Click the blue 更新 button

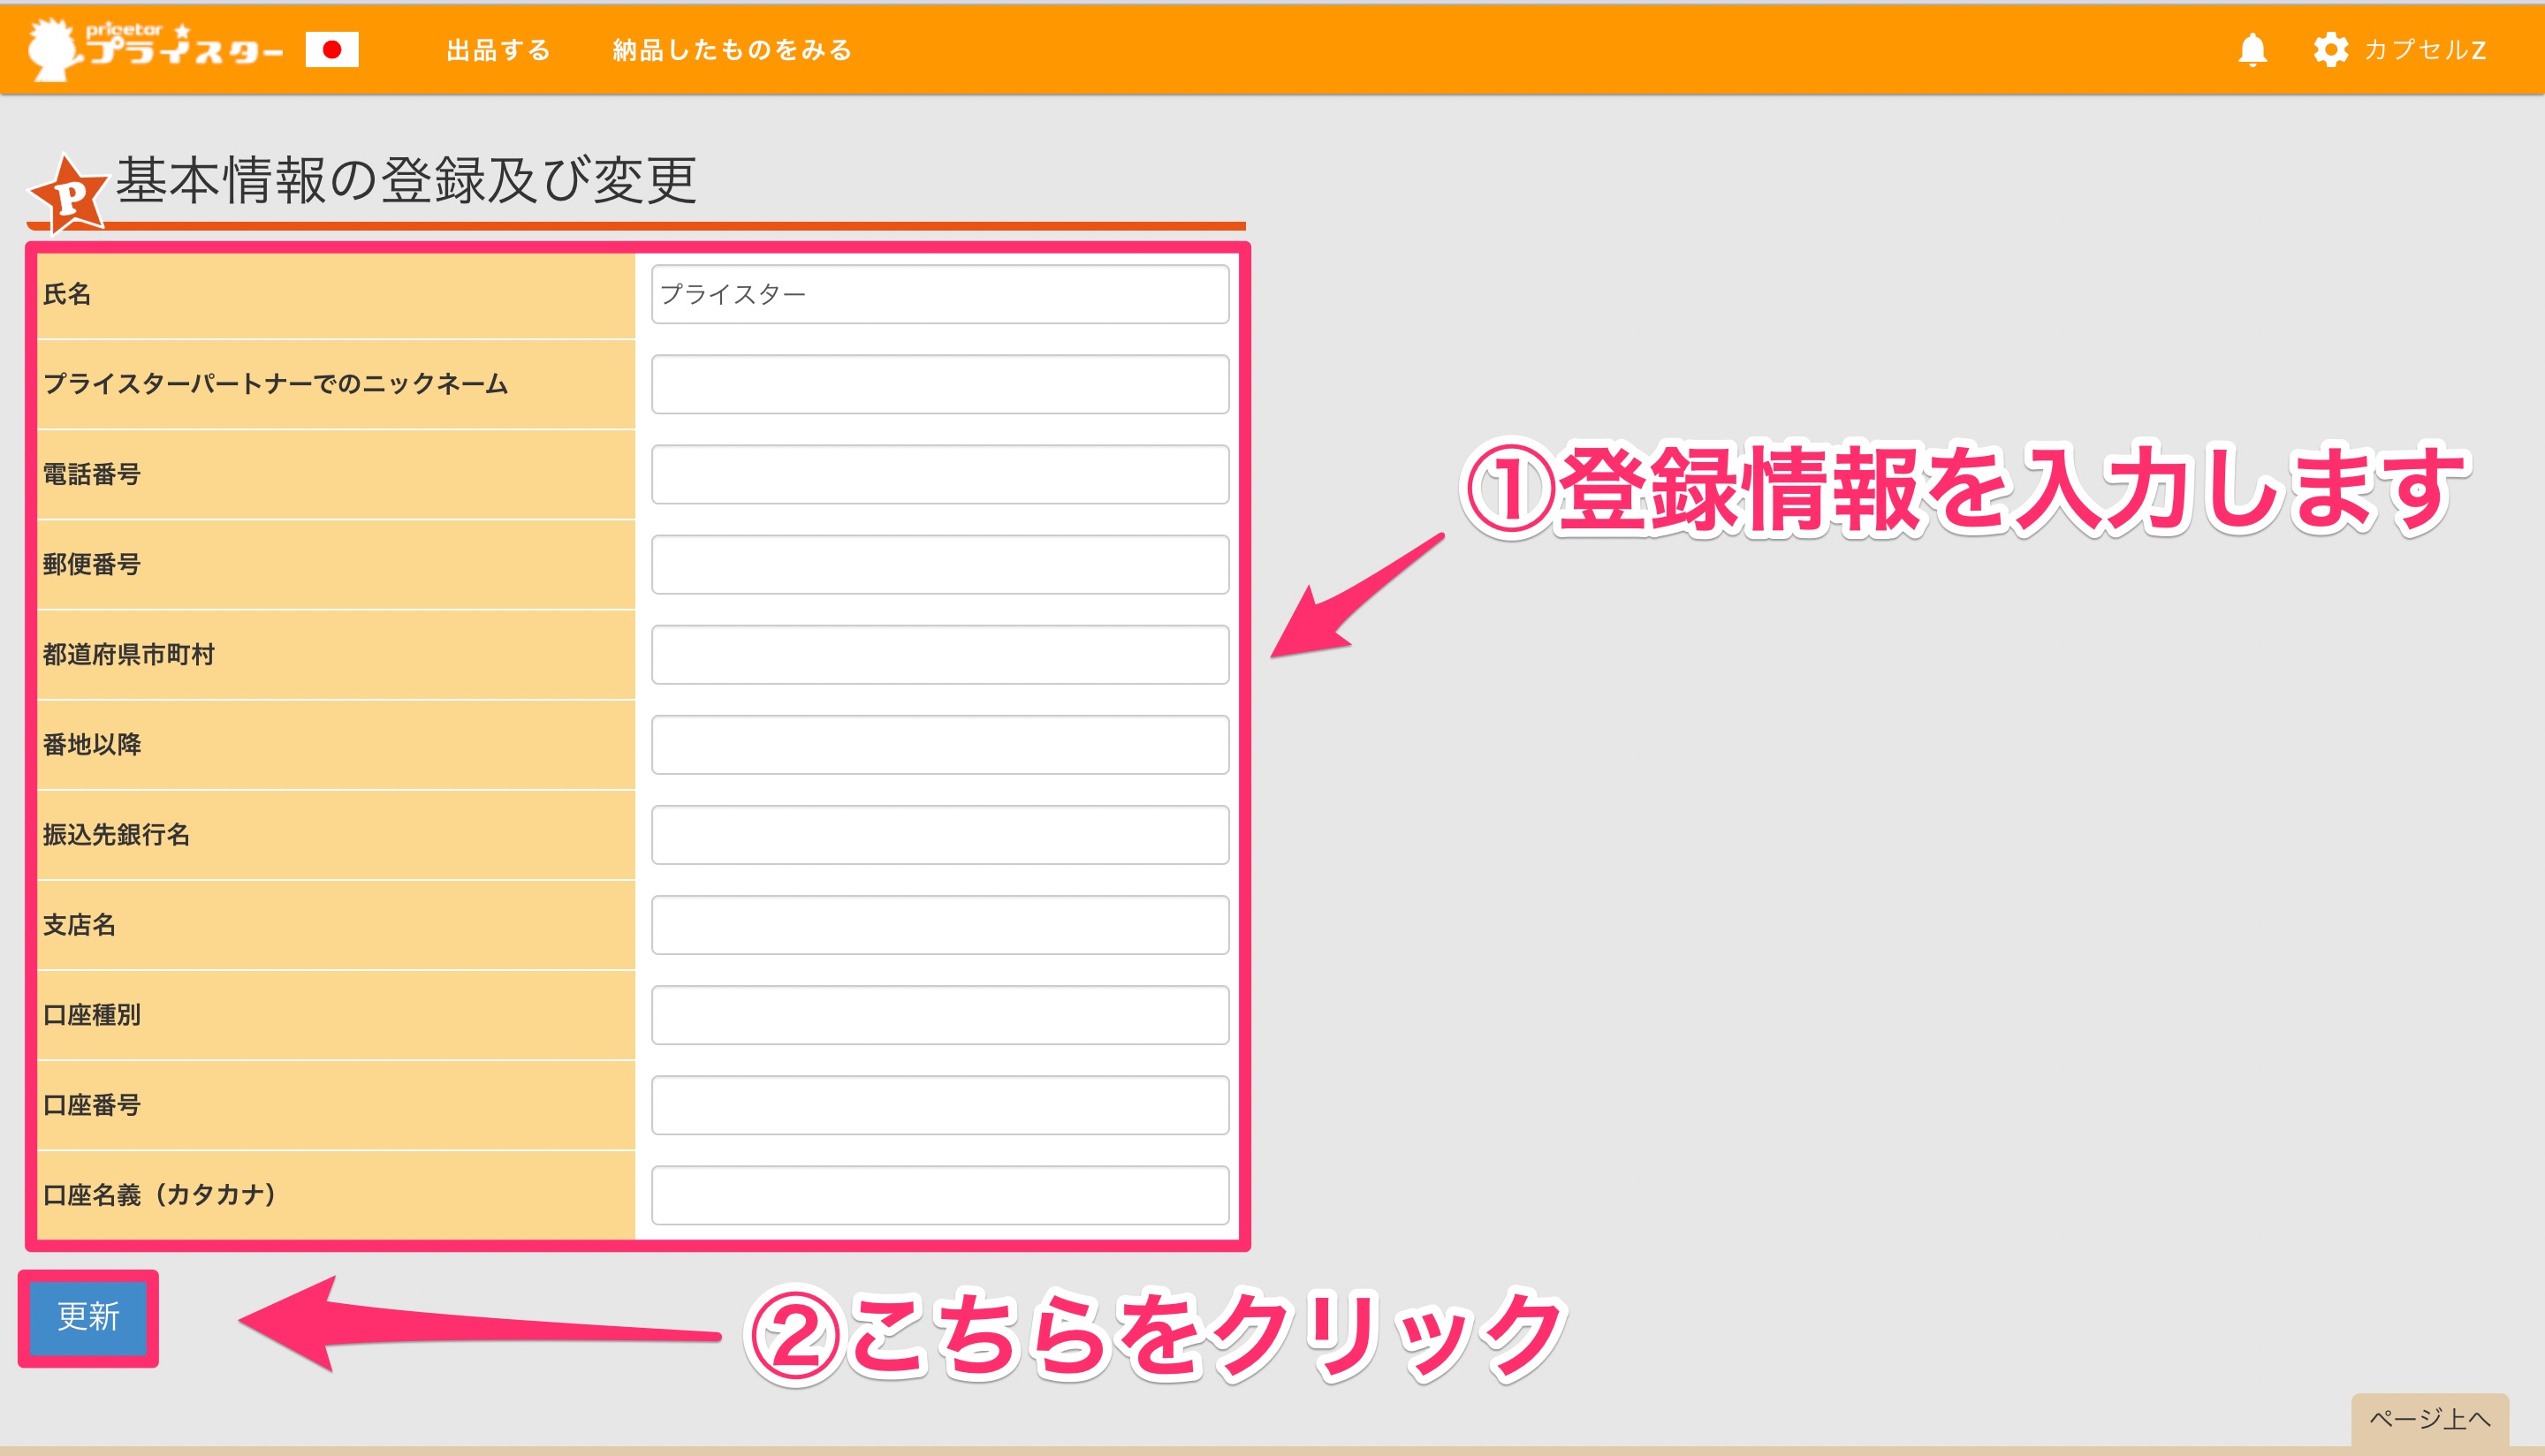pyautogui.click(x=88, y=1317)
